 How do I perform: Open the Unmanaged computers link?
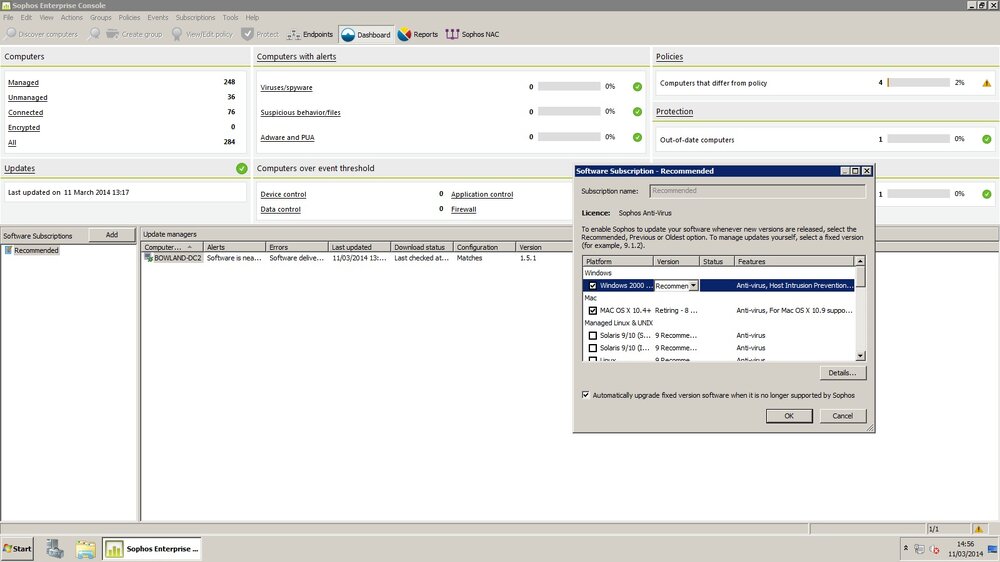(27, 98)
